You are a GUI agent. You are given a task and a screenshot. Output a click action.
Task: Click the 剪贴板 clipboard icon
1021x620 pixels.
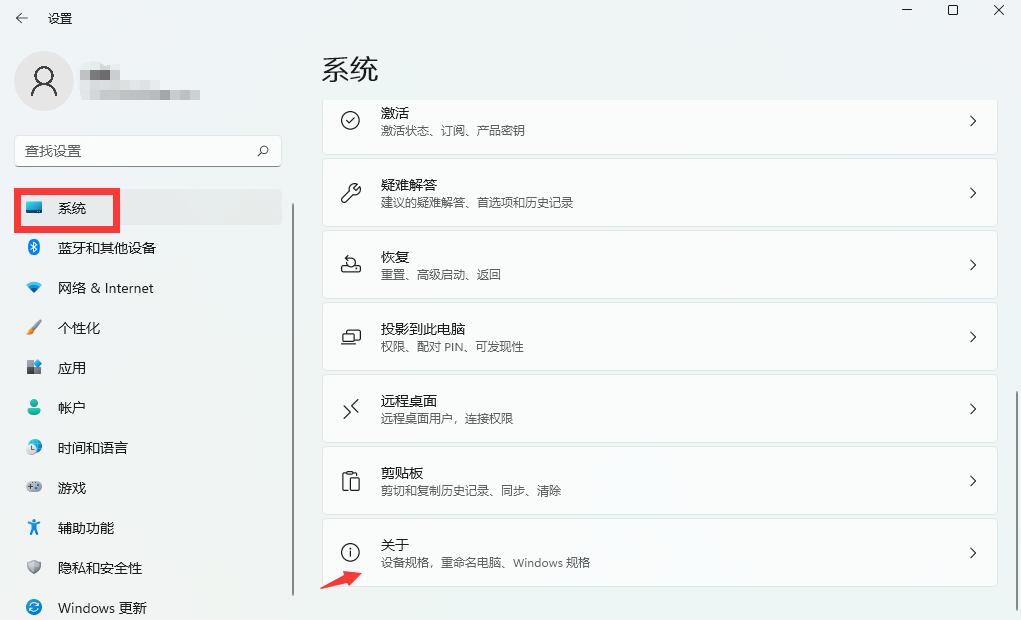click(x=350, y=481)
